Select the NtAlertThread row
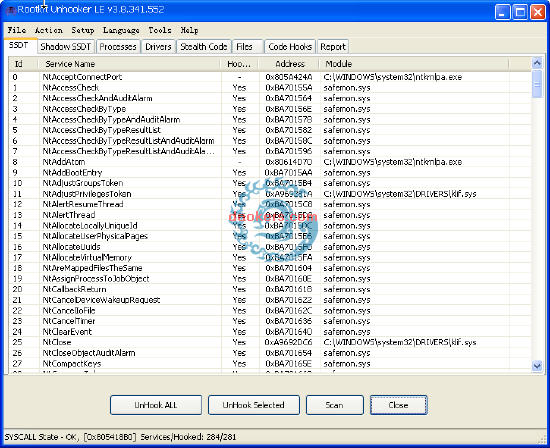The width and height of the screenshot is (550, 448). pos(270,215)
